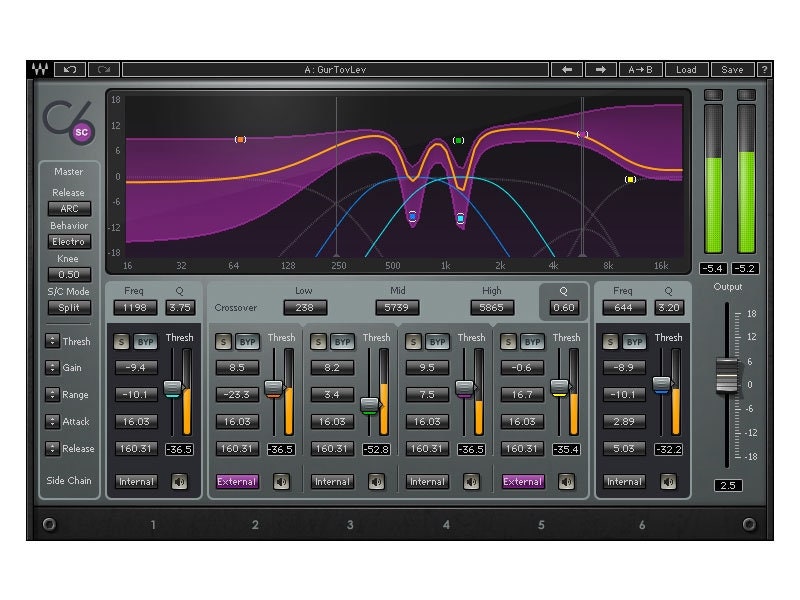The image size is (800, 600).
Task: Solo band 1 with S button
Action: click(121, 342)
